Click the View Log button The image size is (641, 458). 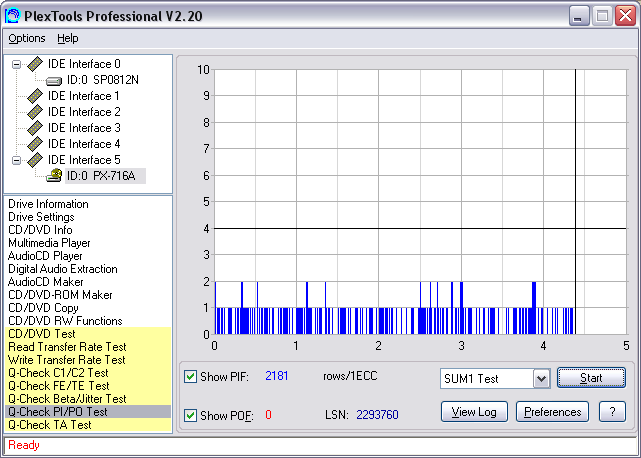474,412
